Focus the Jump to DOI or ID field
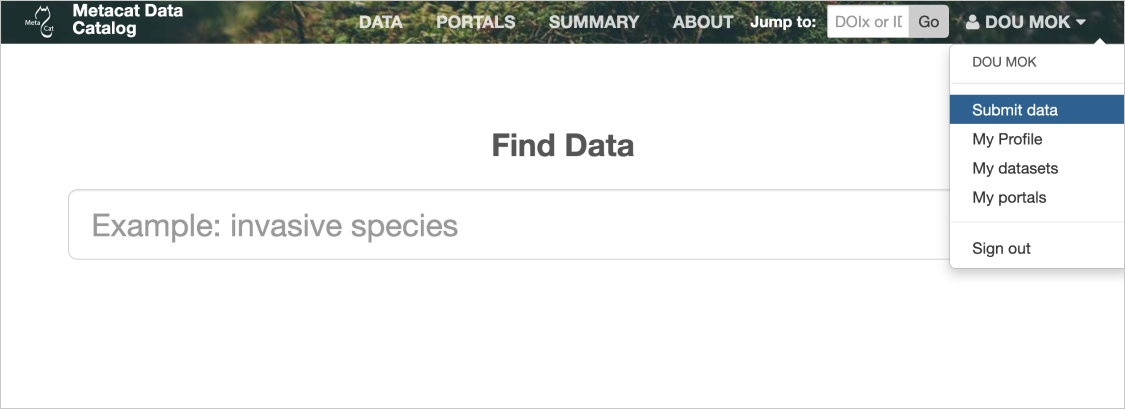The width and height of the screenshot is (1125, 409). point(868,22)
